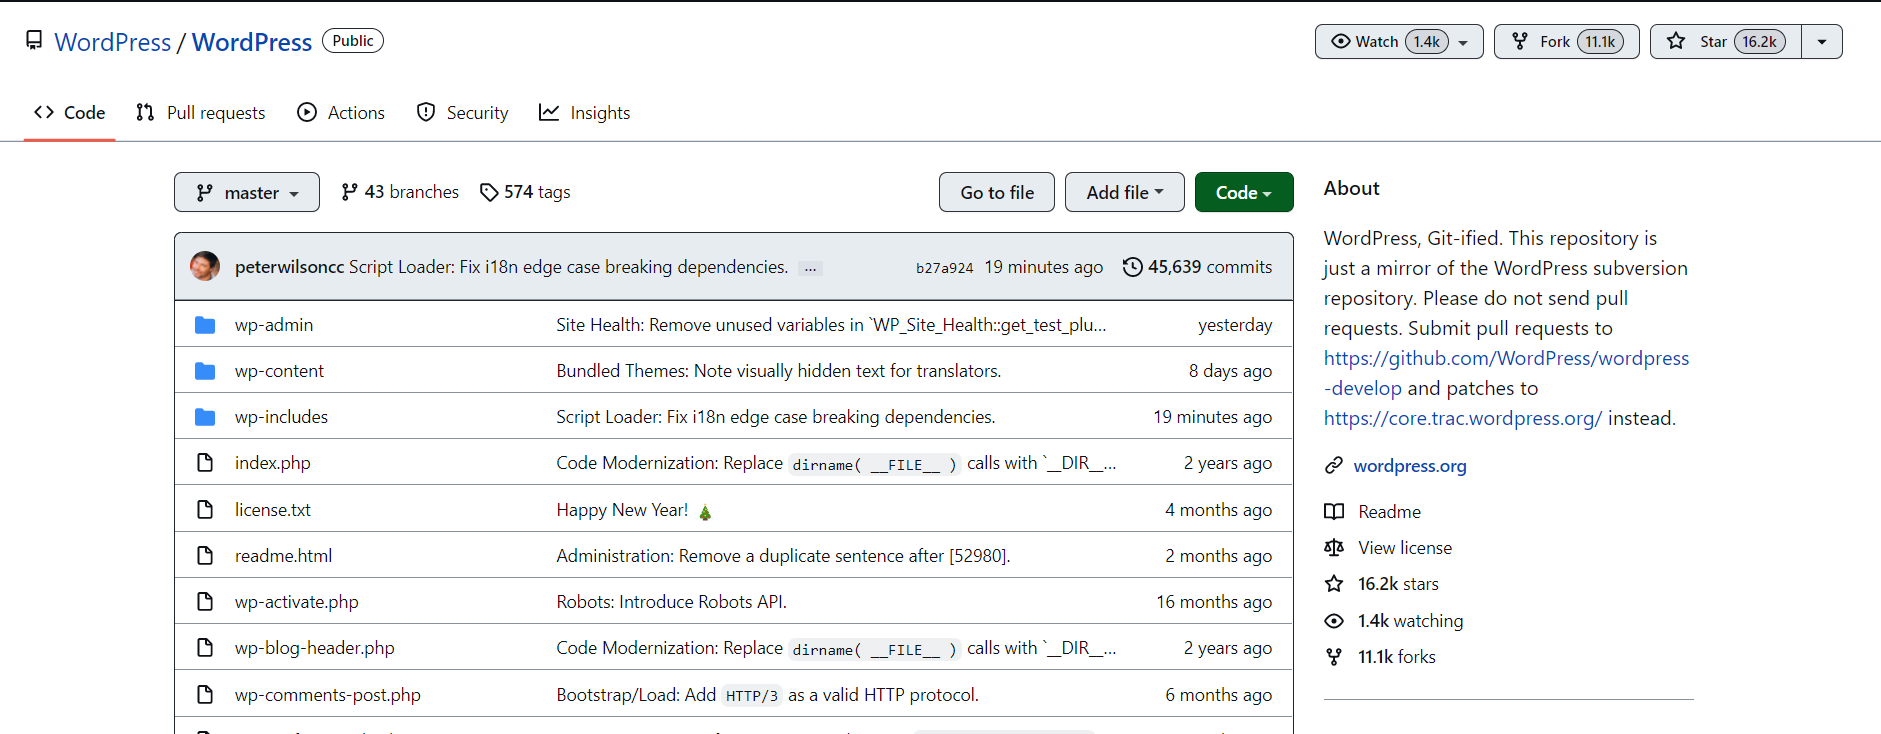The height and width of the screenshot is (734, 1881).
Task: Expand the commit message ellipsis button
Action: coord(810,268)
